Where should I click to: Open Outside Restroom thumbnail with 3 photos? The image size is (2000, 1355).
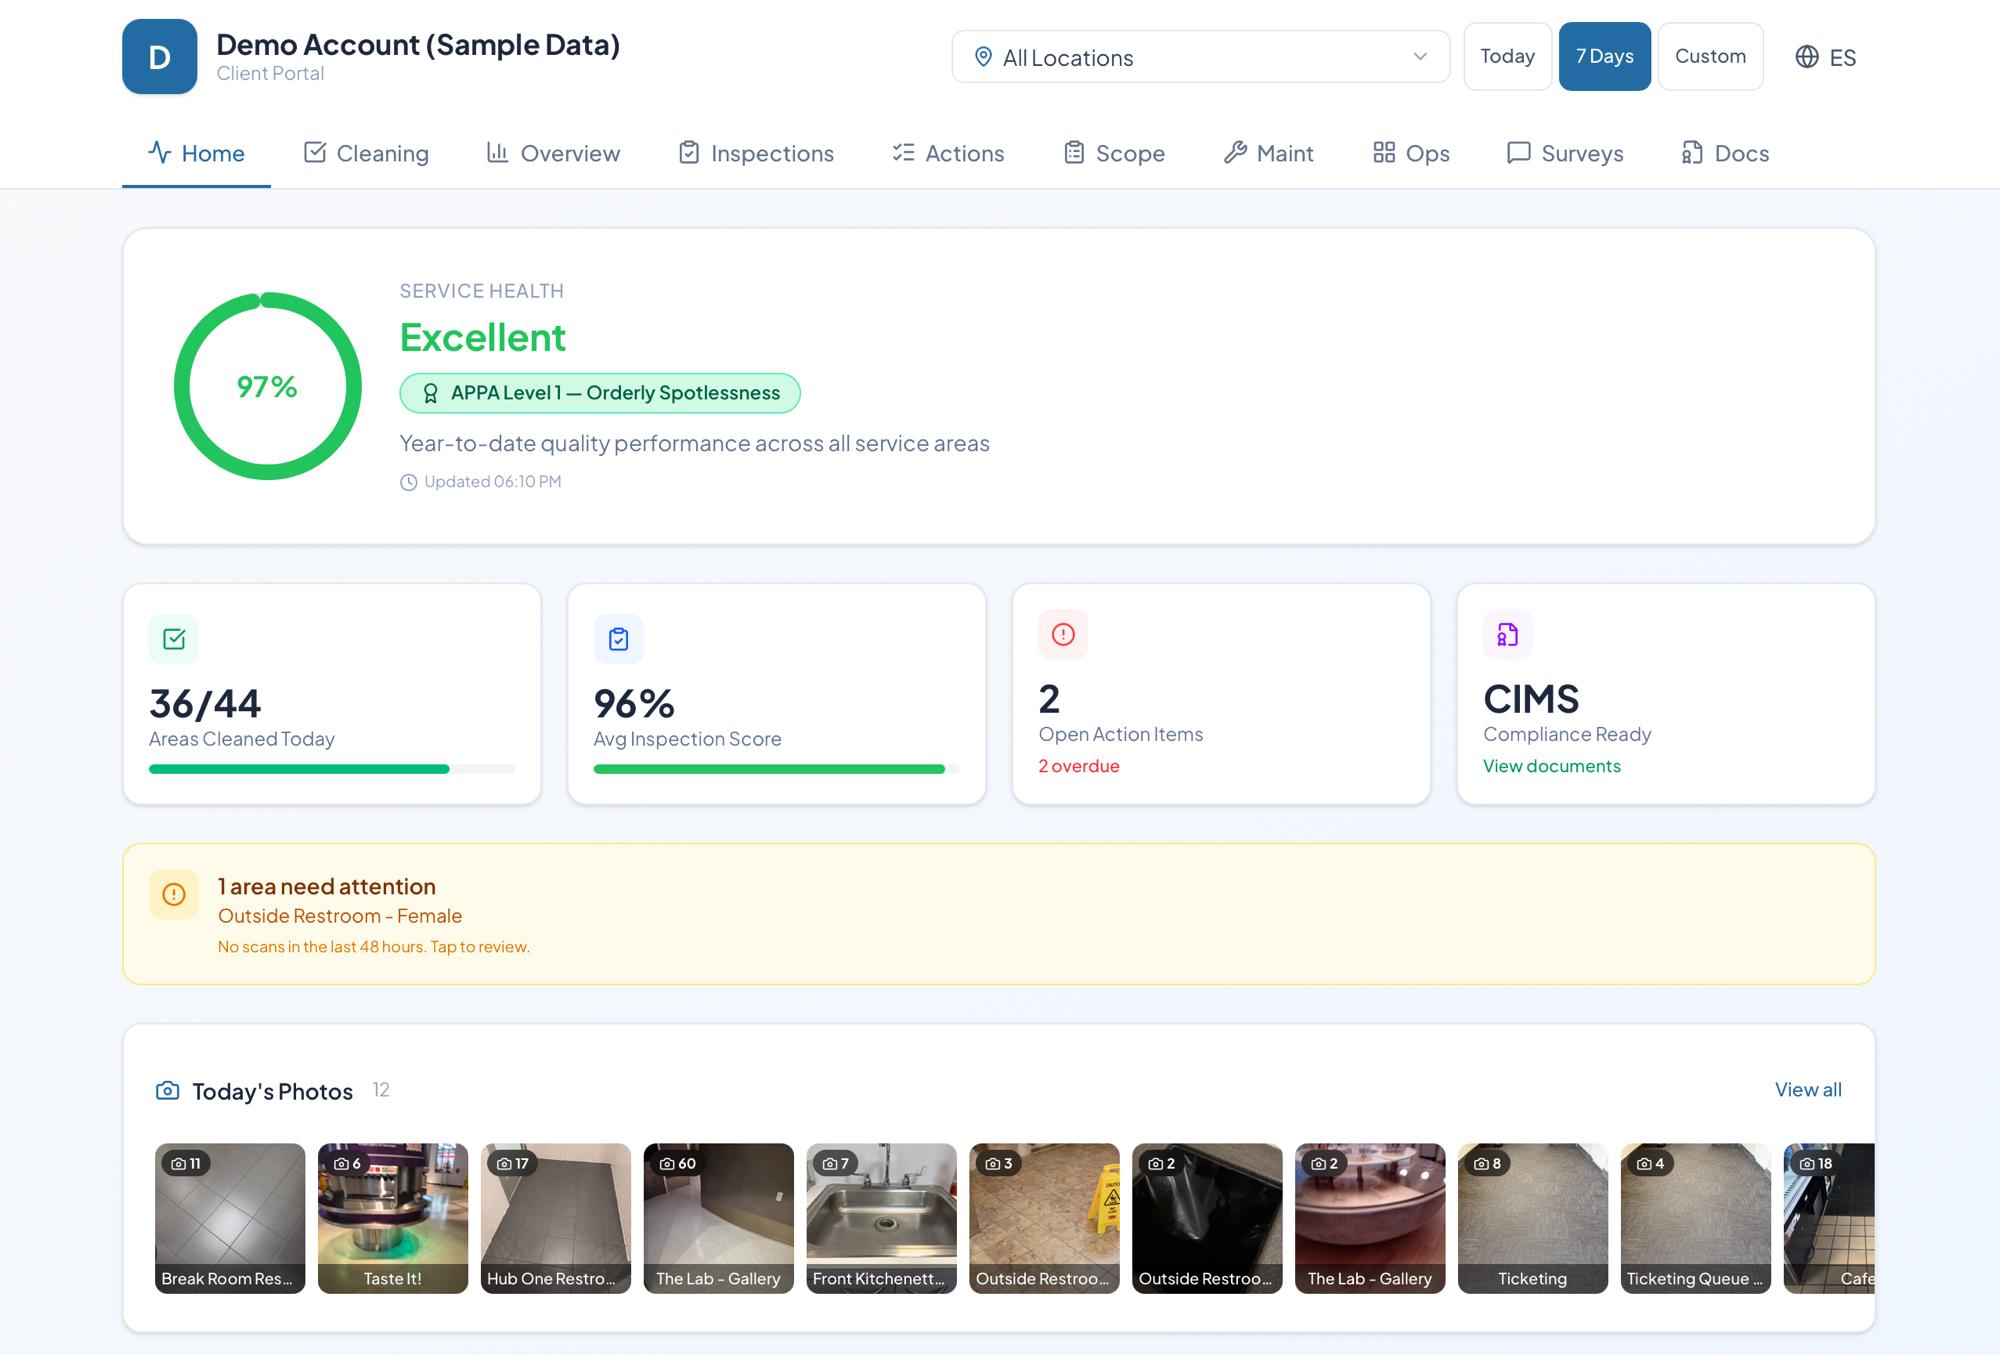tap(1044, 1218)
